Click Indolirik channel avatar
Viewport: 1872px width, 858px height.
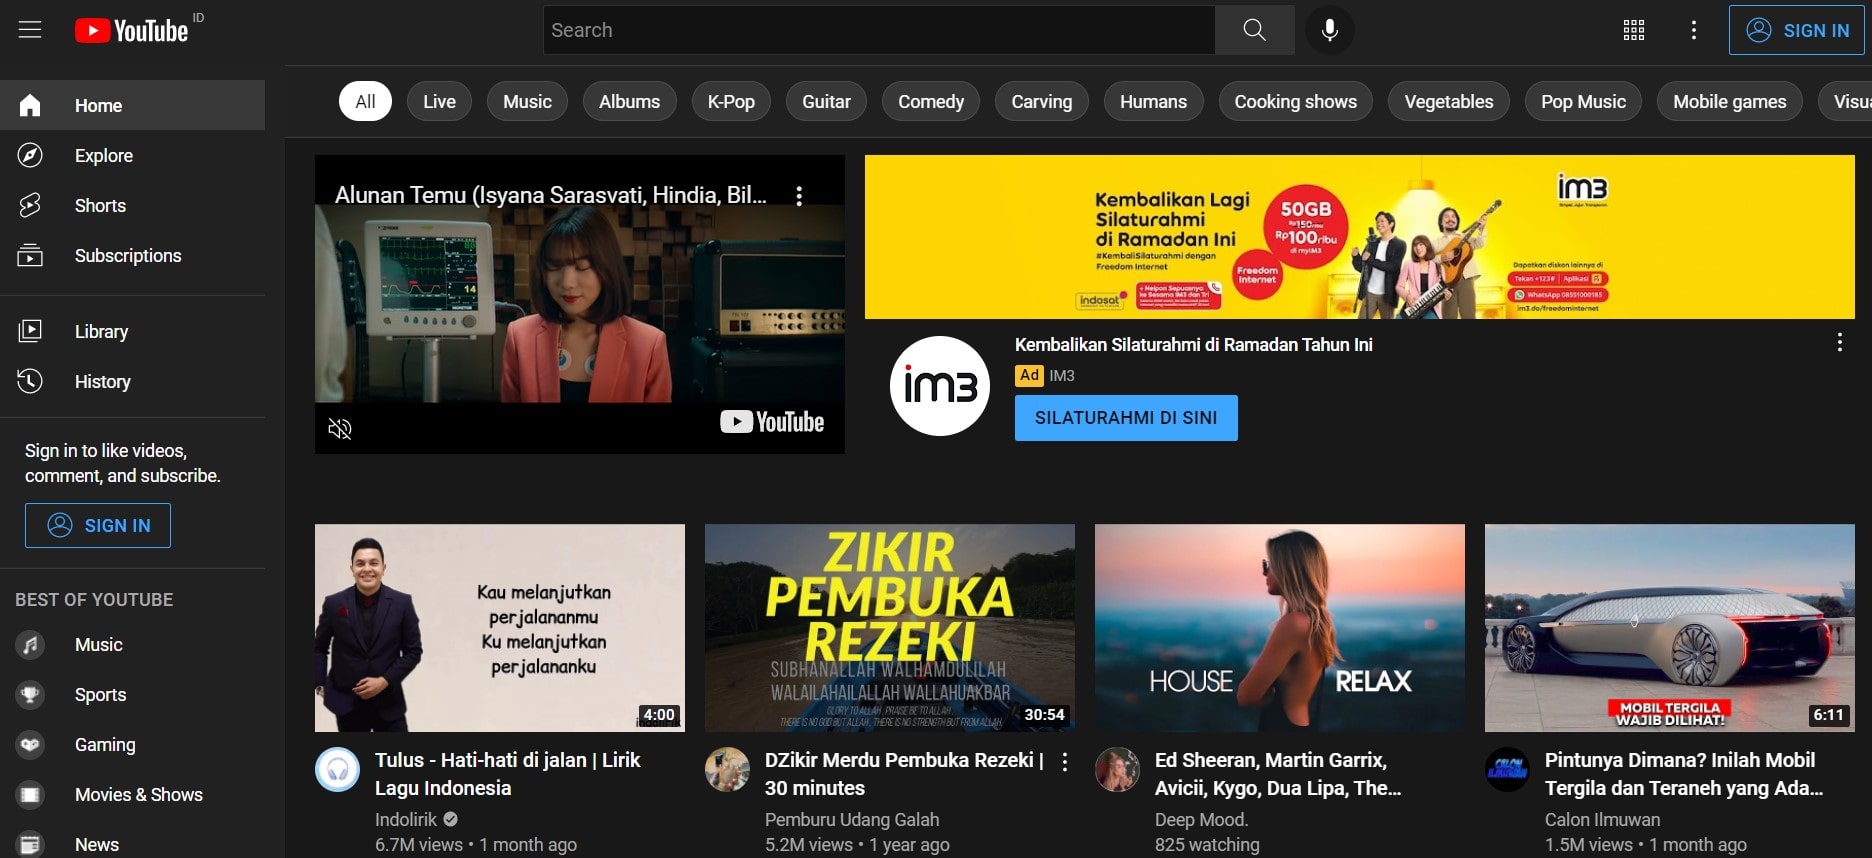tap(337, 770)
